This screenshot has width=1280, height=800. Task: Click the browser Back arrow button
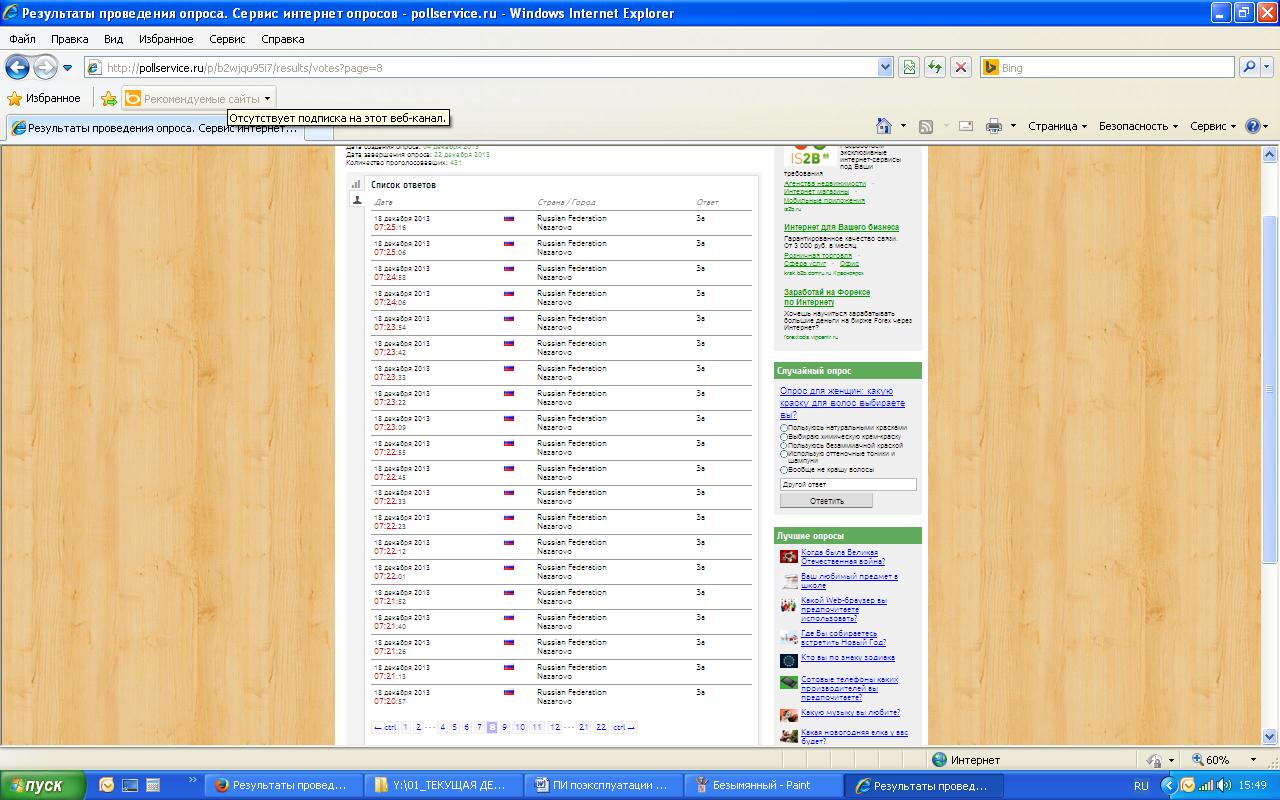pos(17,67)
